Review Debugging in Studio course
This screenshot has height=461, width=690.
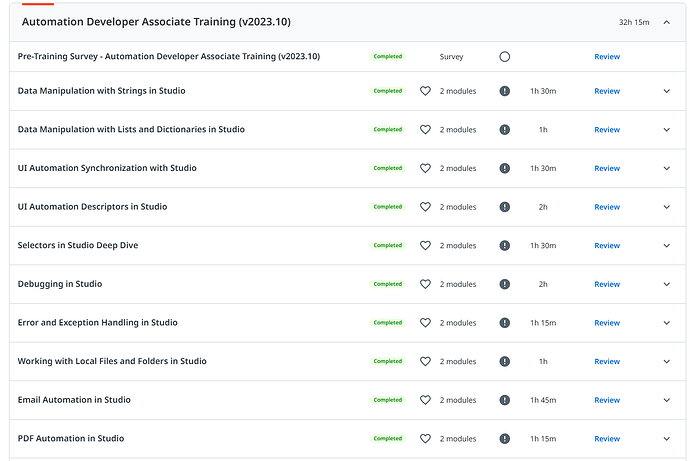607,284
